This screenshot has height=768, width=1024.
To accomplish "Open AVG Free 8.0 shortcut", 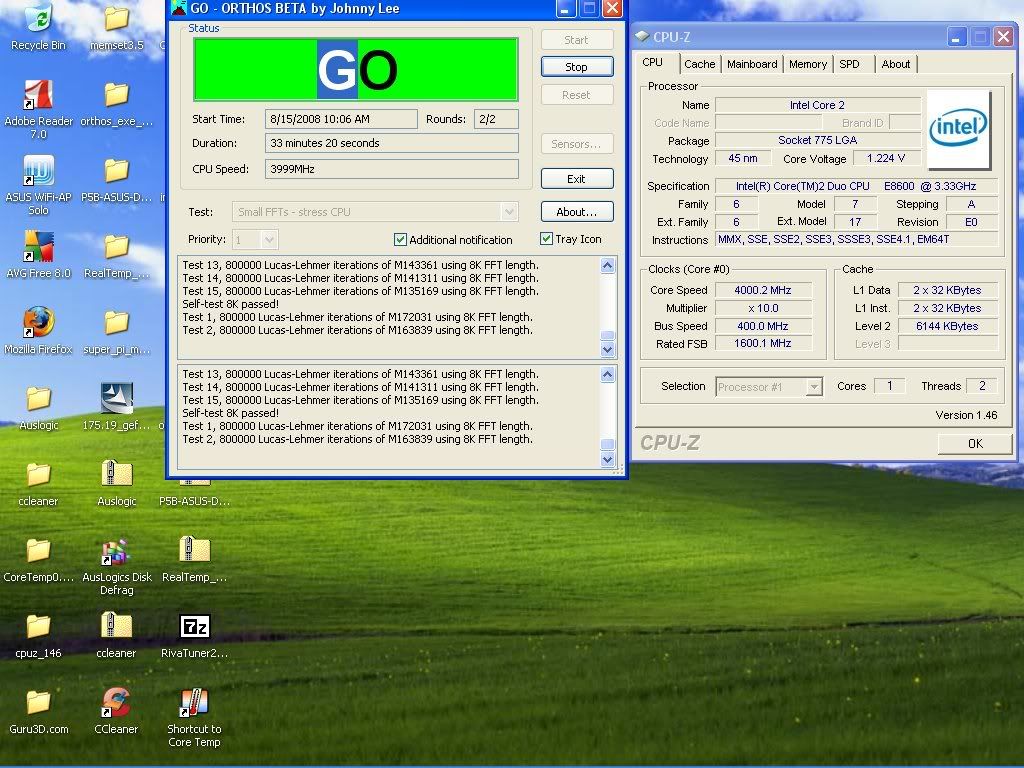I will point(39,247).
